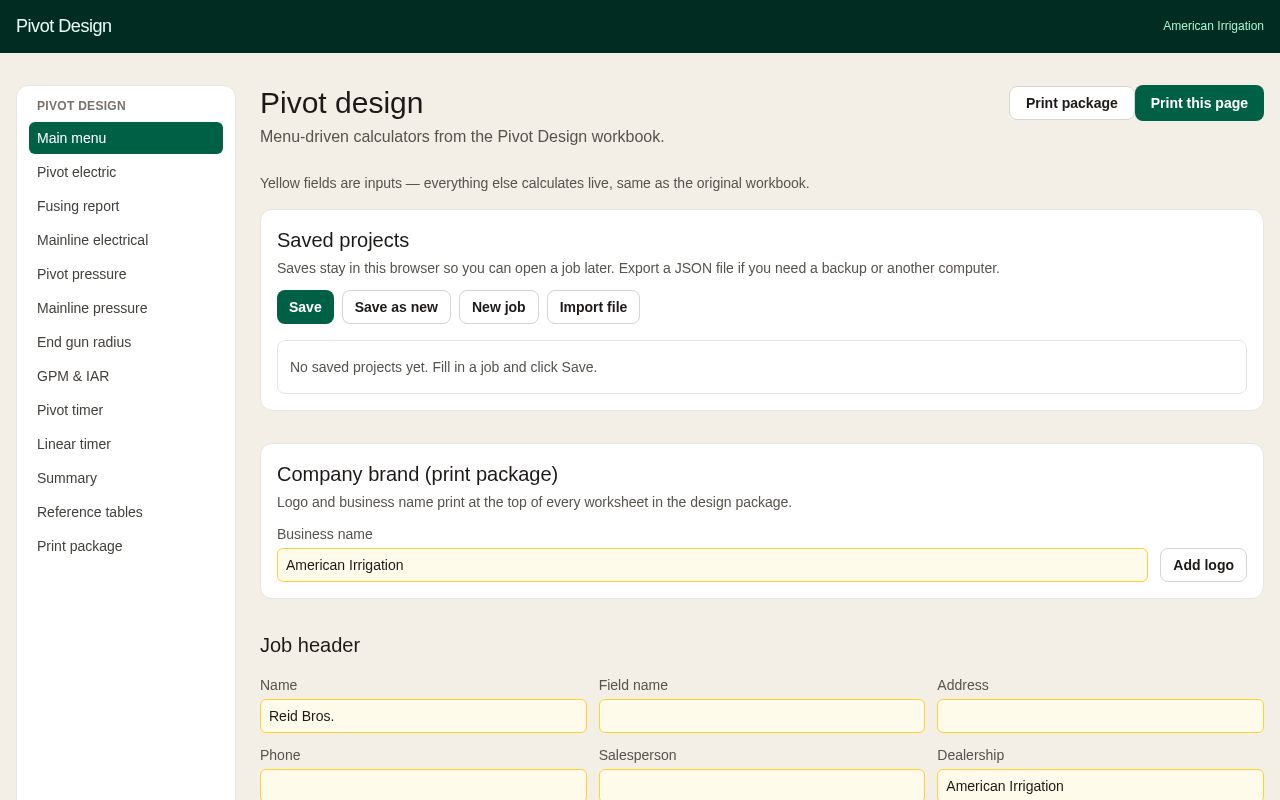Click the Dealership input field
This screenshot has width=1280, height=800.
(1100, 785)
